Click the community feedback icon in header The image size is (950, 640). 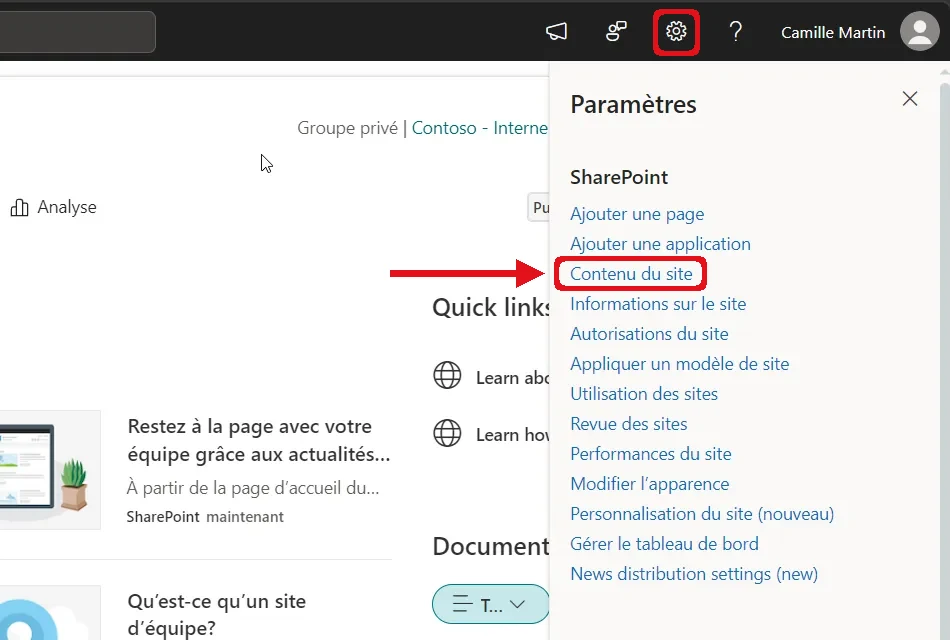point(616,31)
